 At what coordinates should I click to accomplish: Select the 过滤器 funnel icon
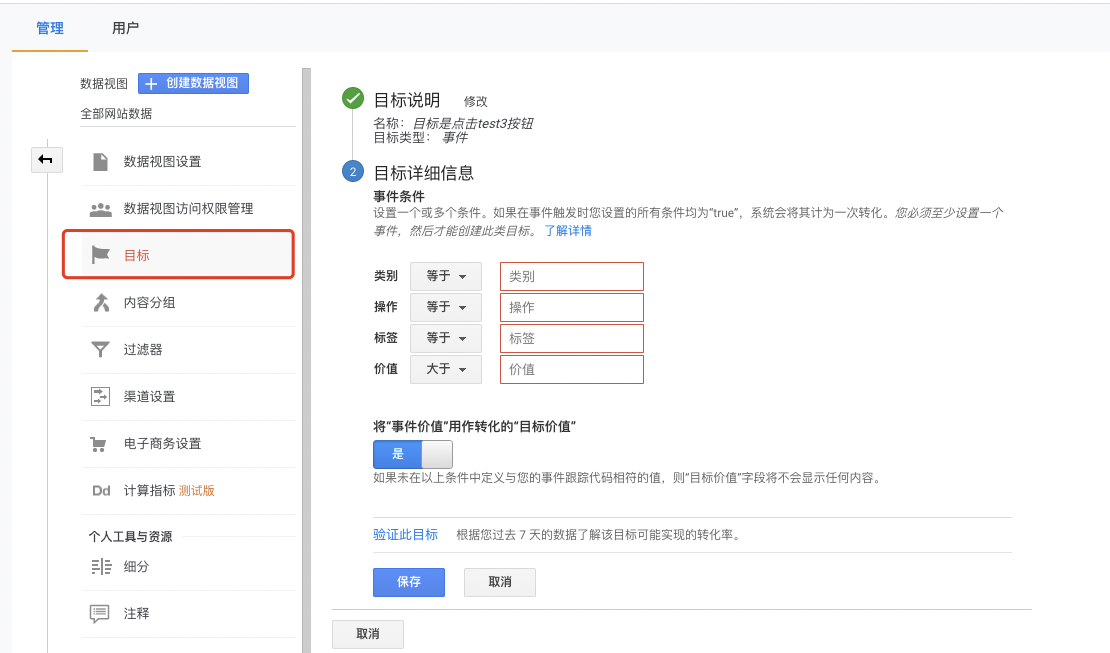pyautogui.click(x=100, y=349)
